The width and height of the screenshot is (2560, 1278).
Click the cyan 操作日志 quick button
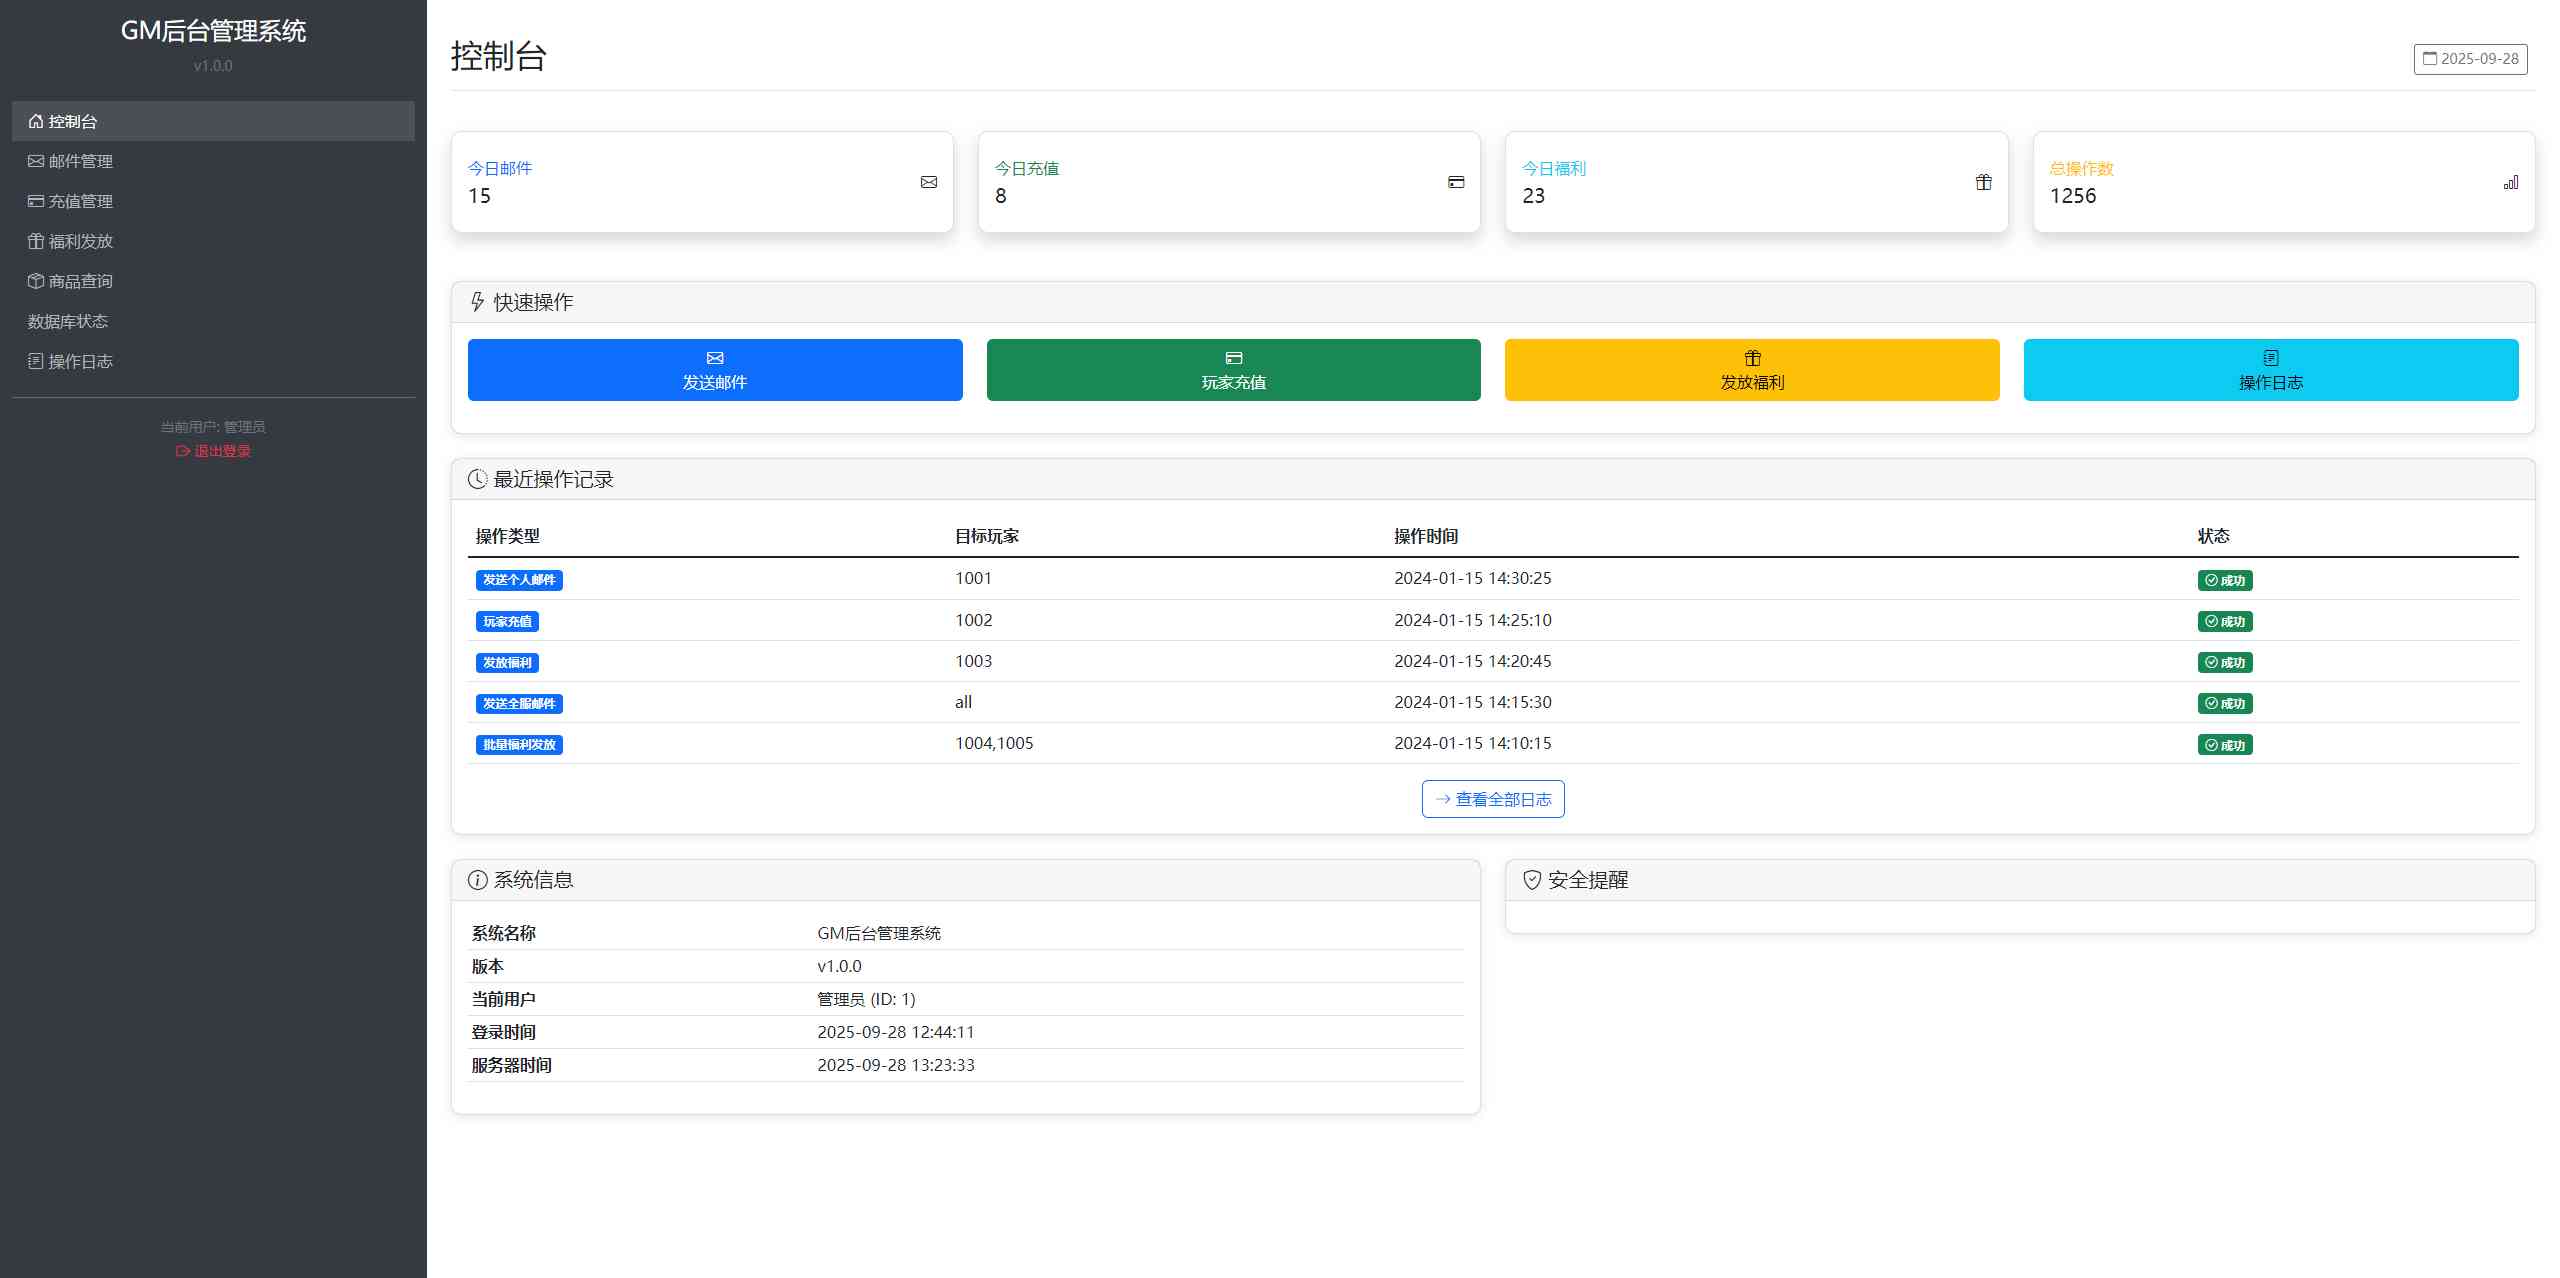2270,370
